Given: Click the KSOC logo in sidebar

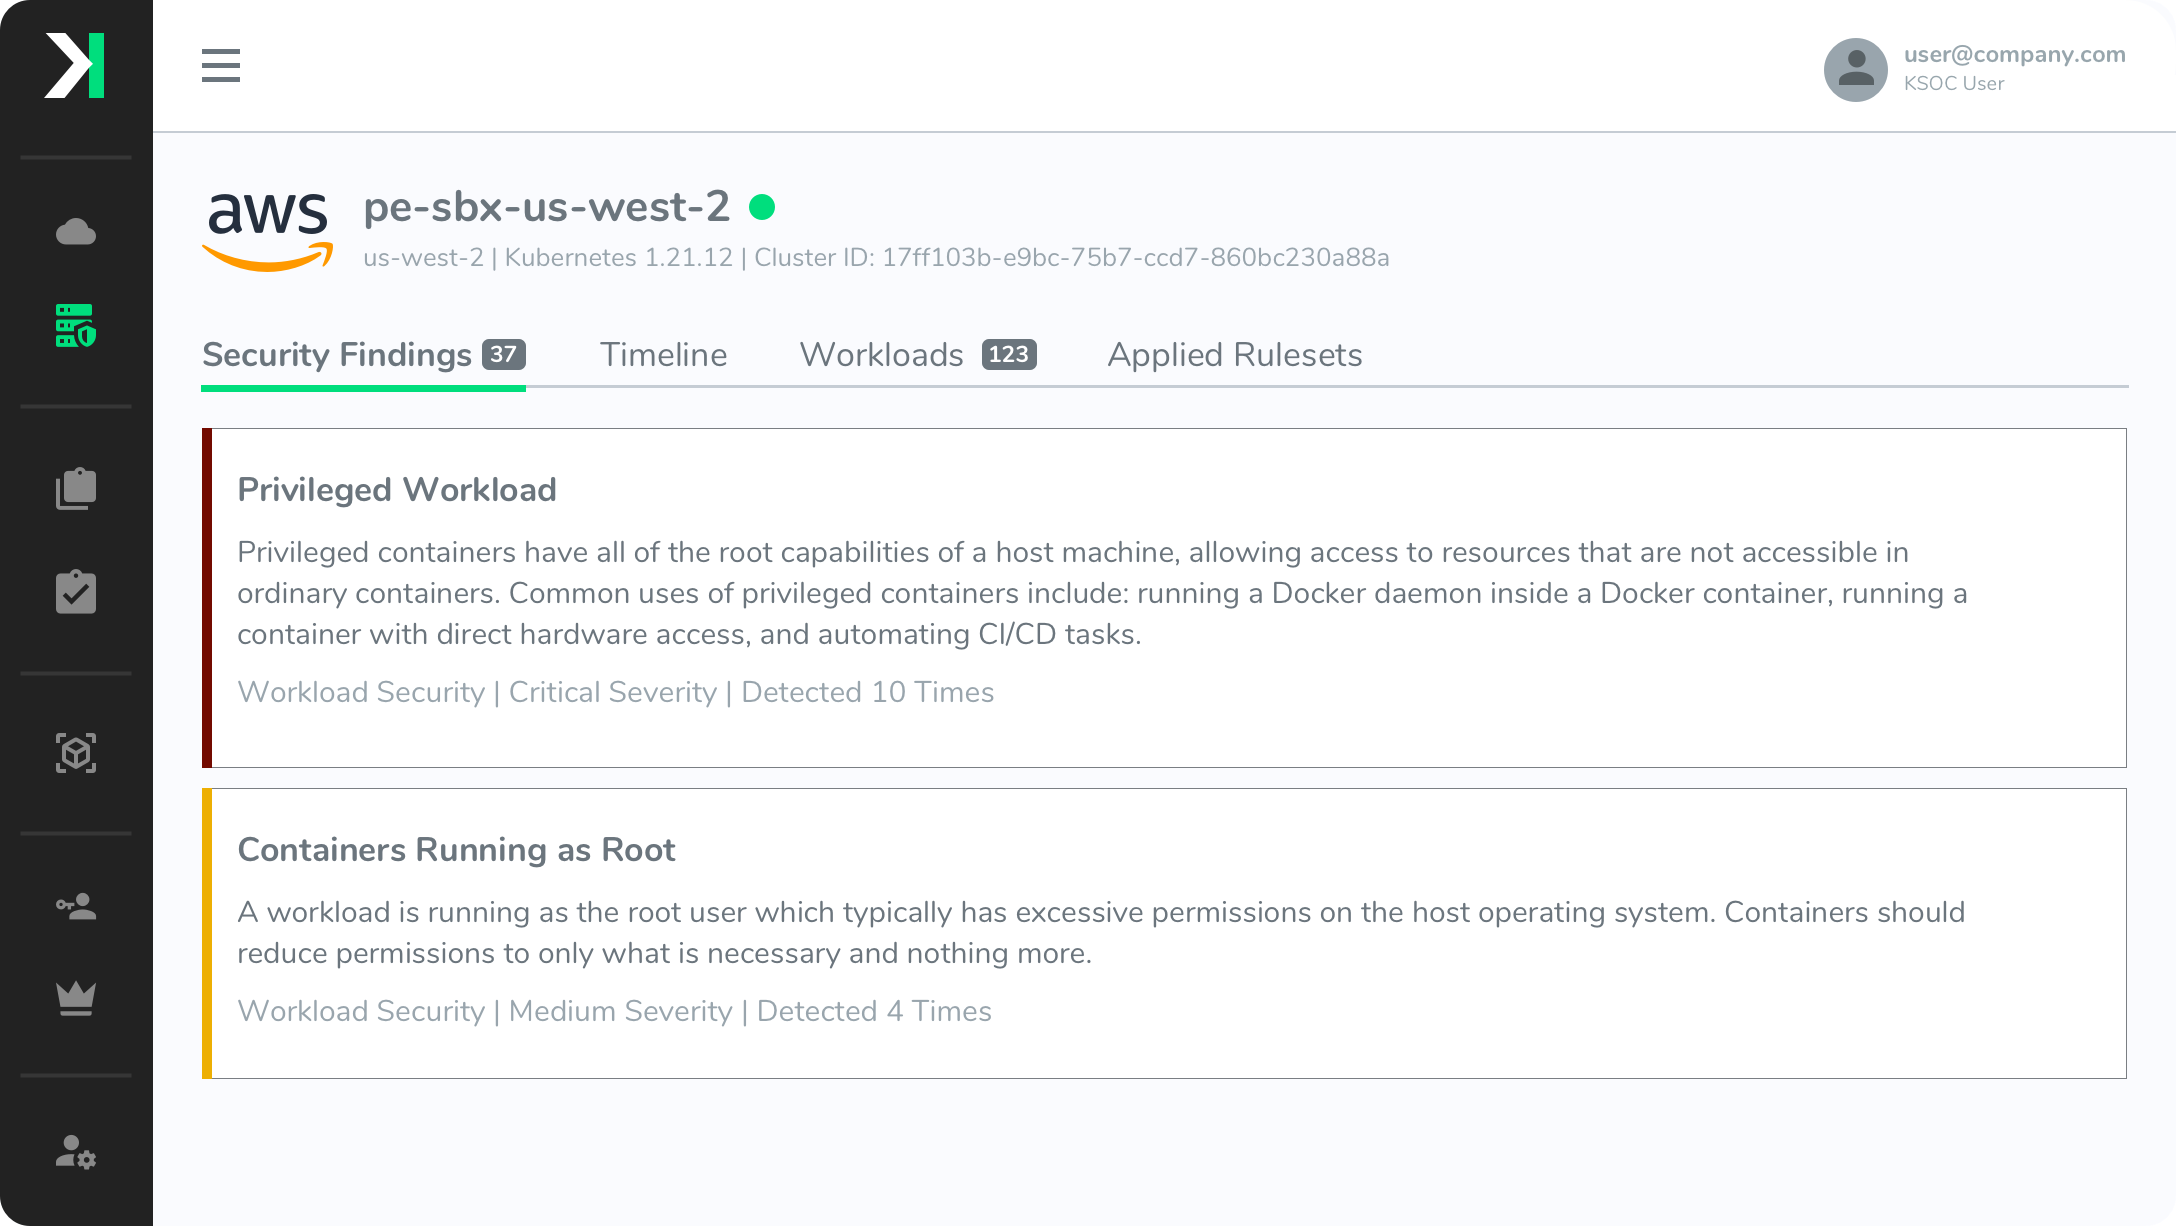Looking at the screenshot, I should (x=75, y=66).
